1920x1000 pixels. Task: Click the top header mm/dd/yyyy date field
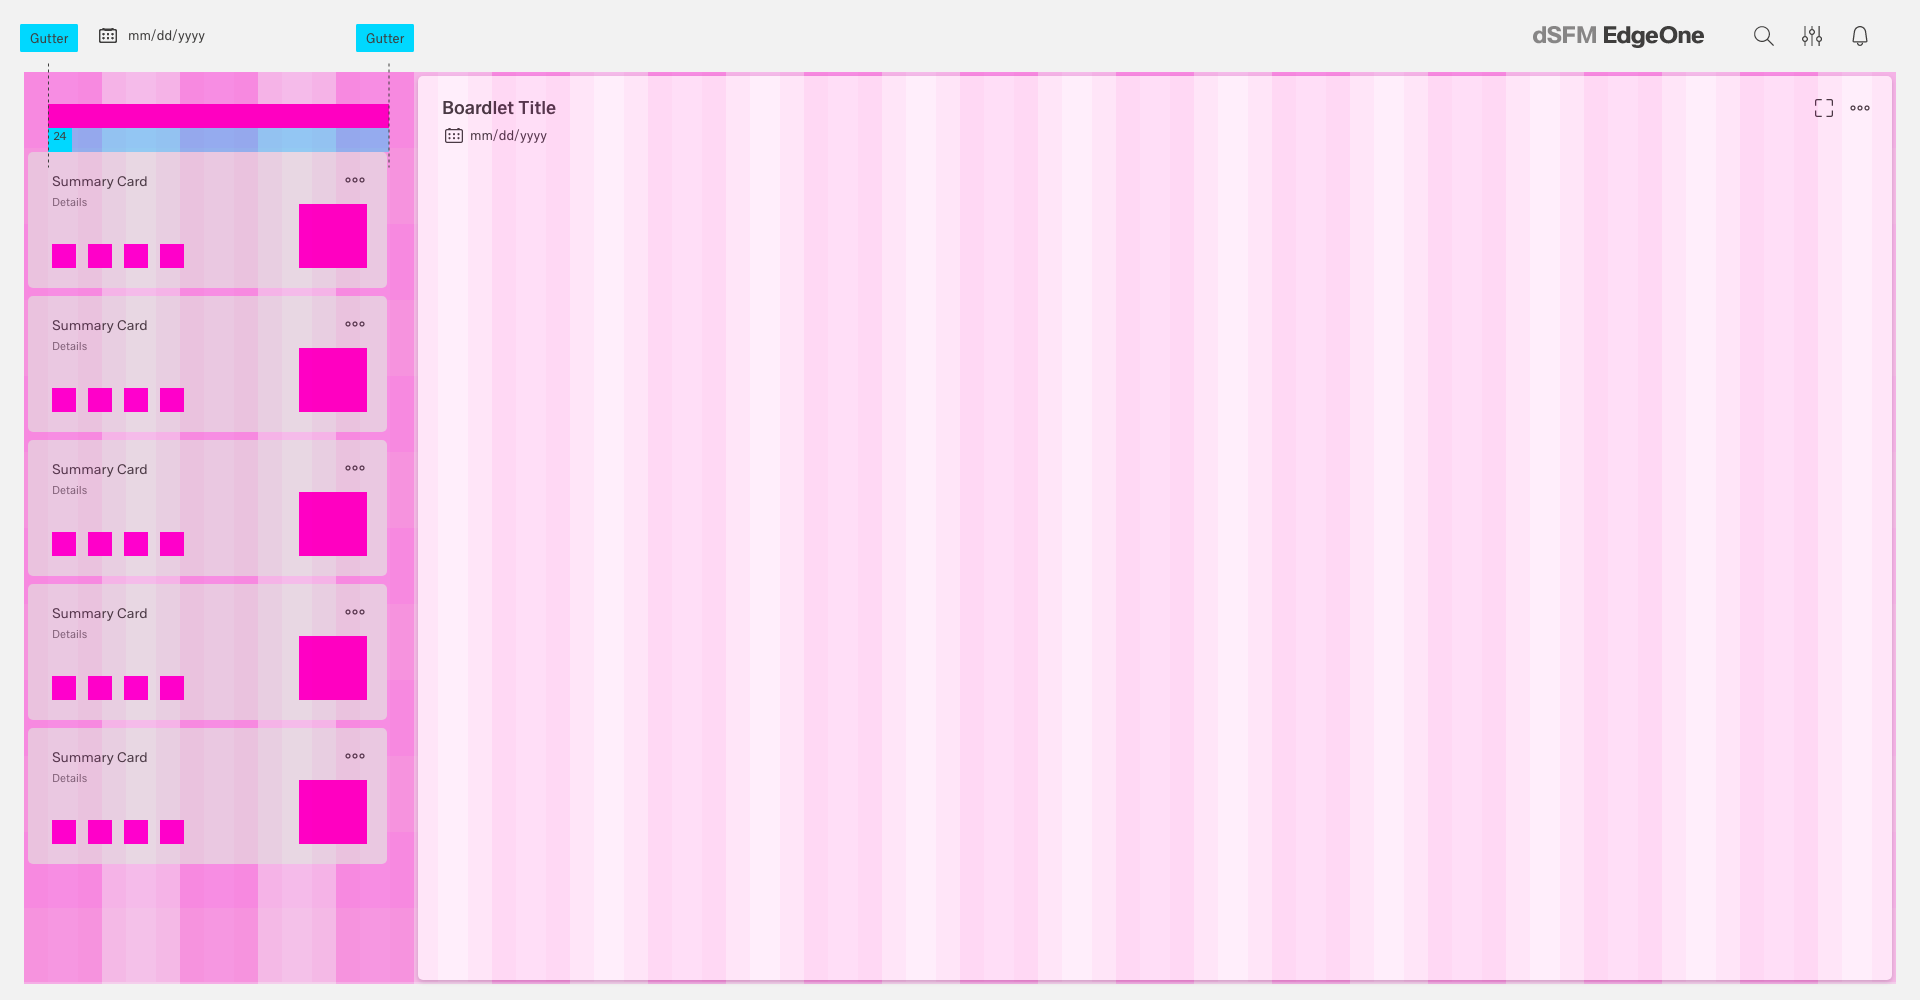pyautogui.click(x=166, y=36)
